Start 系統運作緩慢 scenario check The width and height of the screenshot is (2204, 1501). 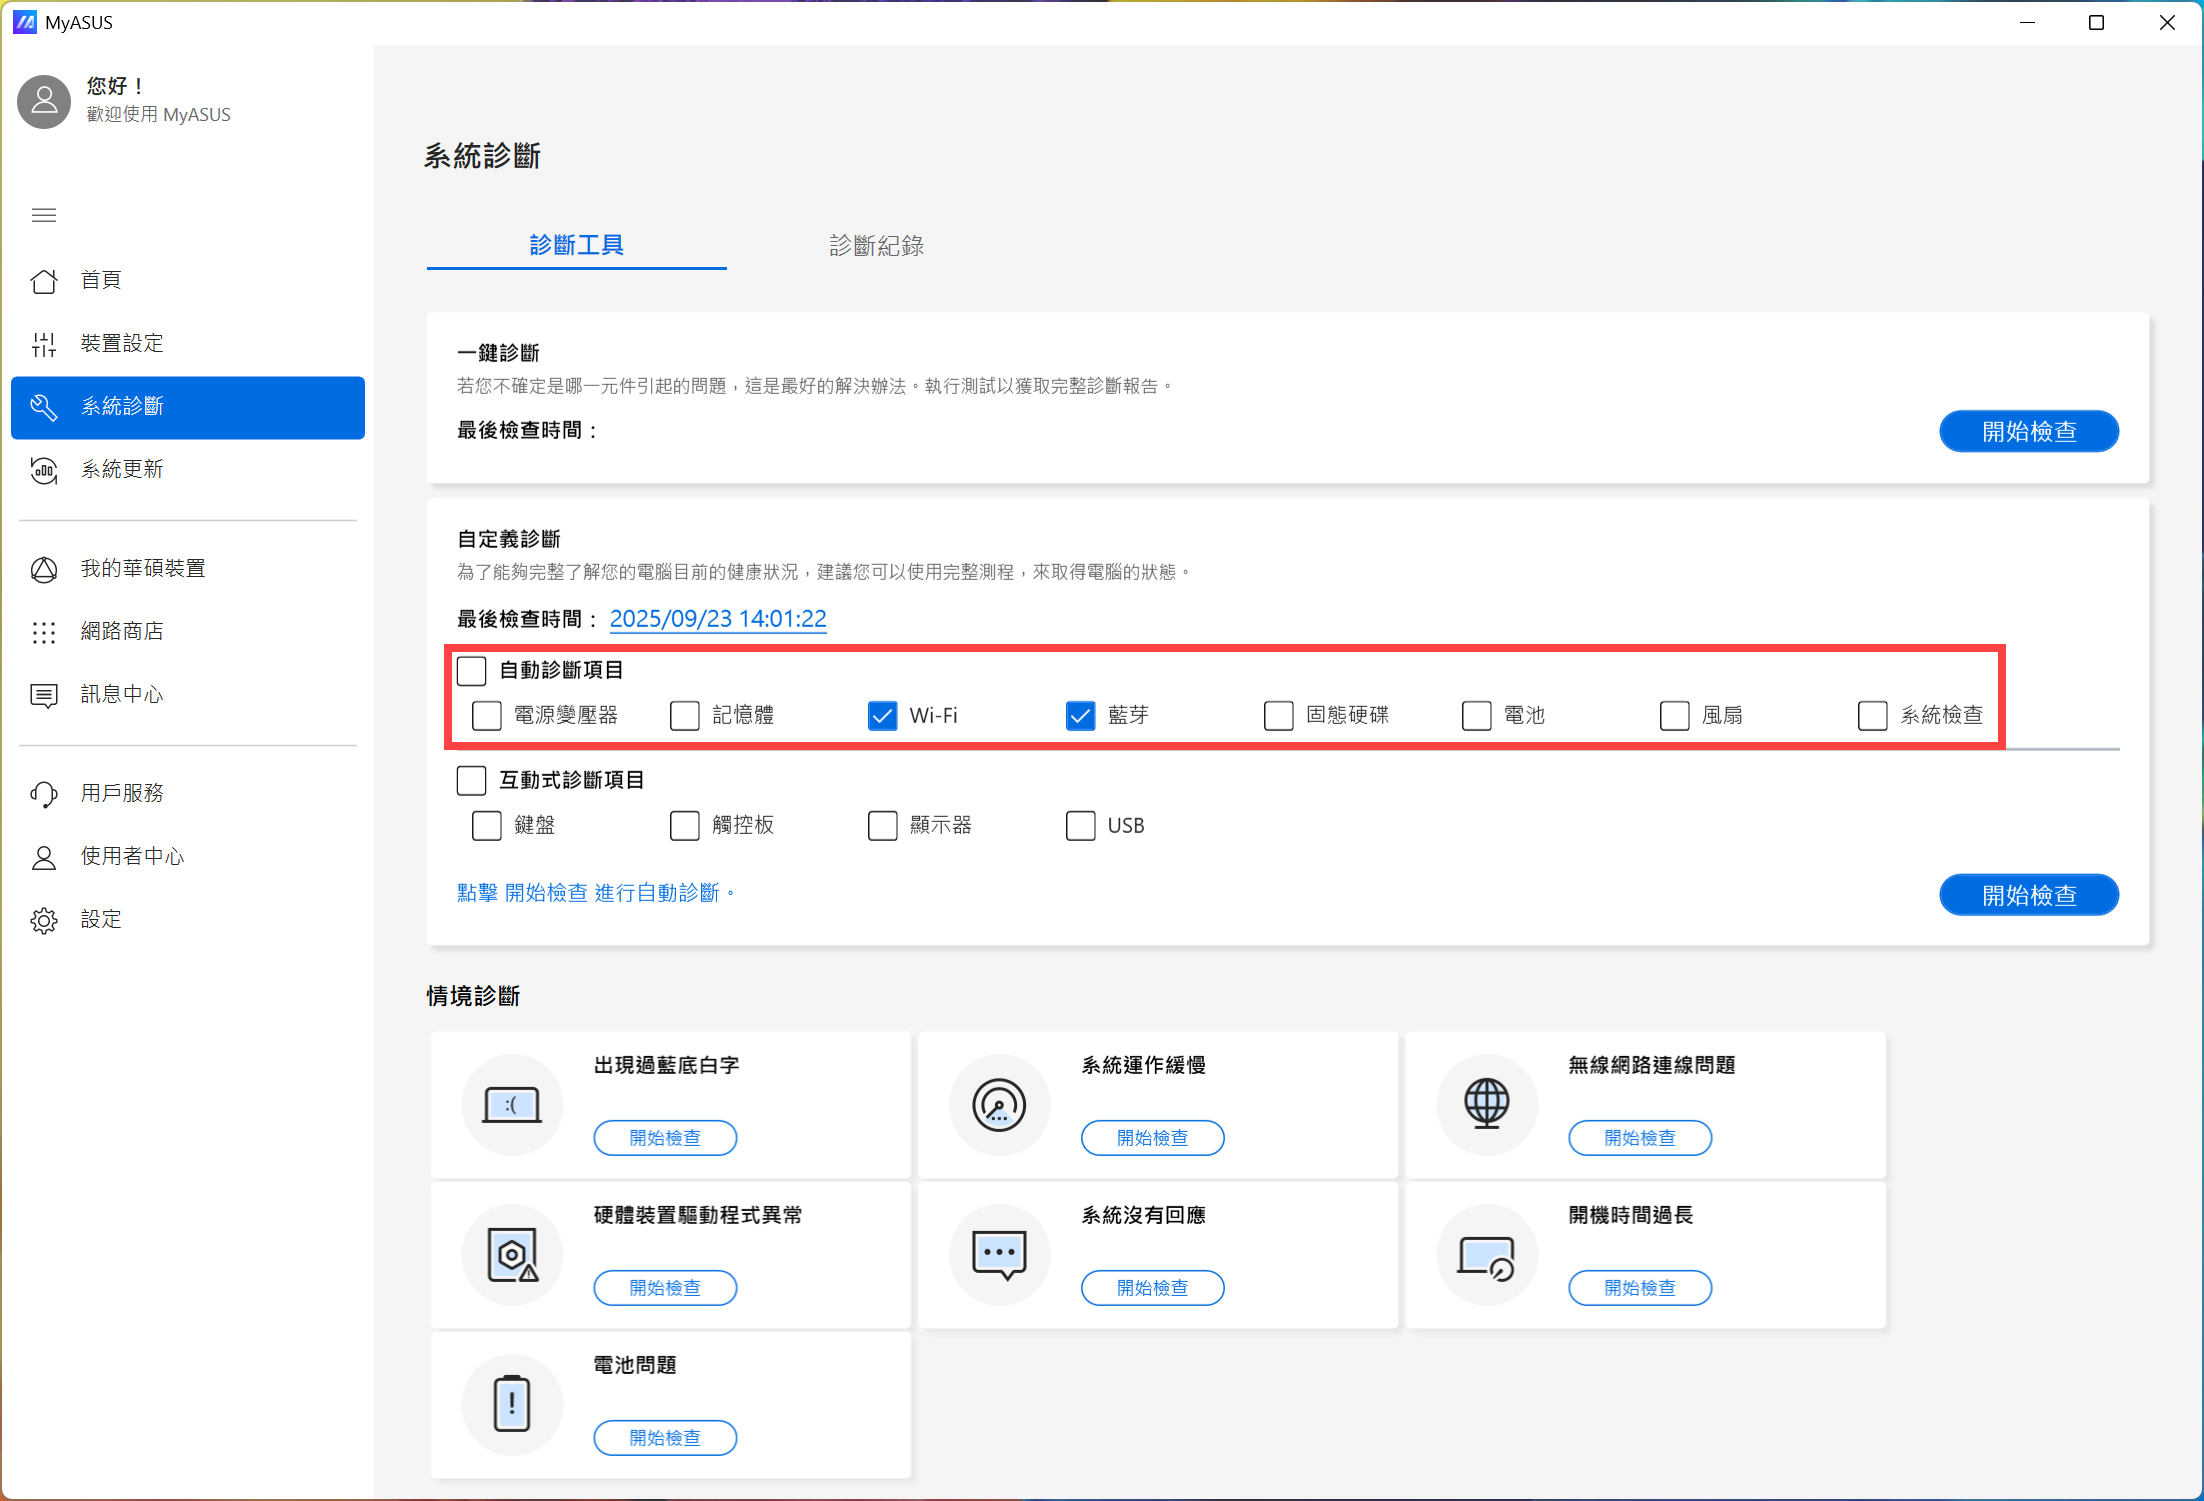tap(1152, 1138)
